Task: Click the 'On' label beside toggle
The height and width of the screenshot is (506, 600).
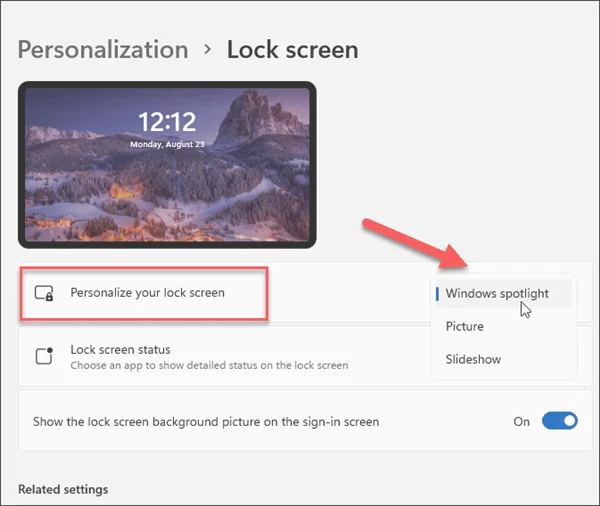Action: [522, 422]
